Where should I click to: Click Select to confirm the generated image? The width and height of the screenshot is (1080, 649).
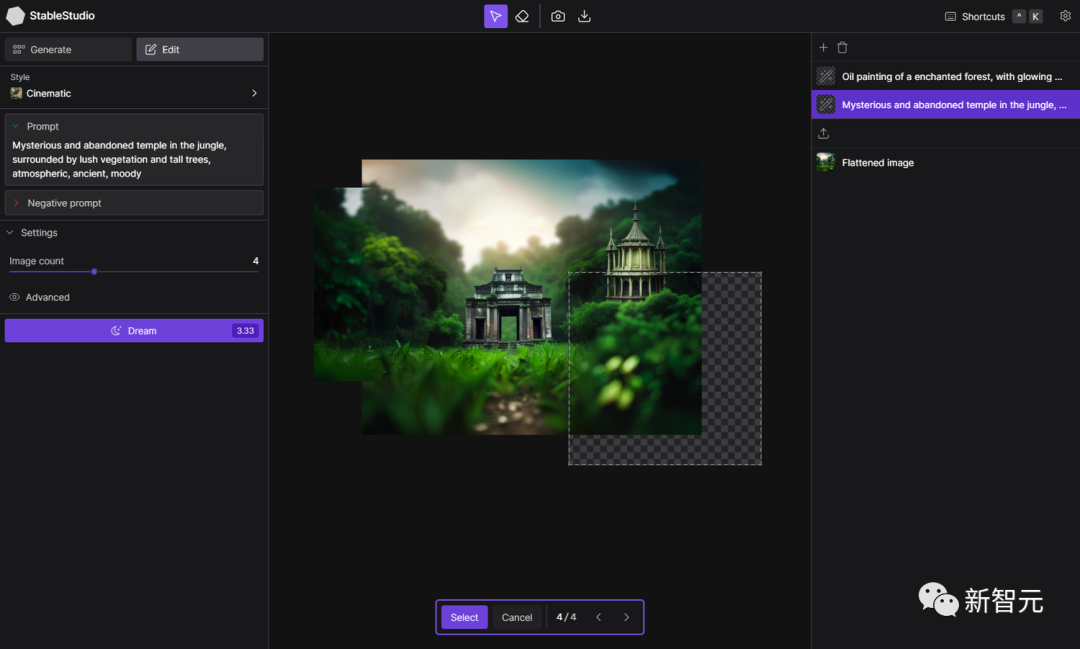(x=464, y=617)
